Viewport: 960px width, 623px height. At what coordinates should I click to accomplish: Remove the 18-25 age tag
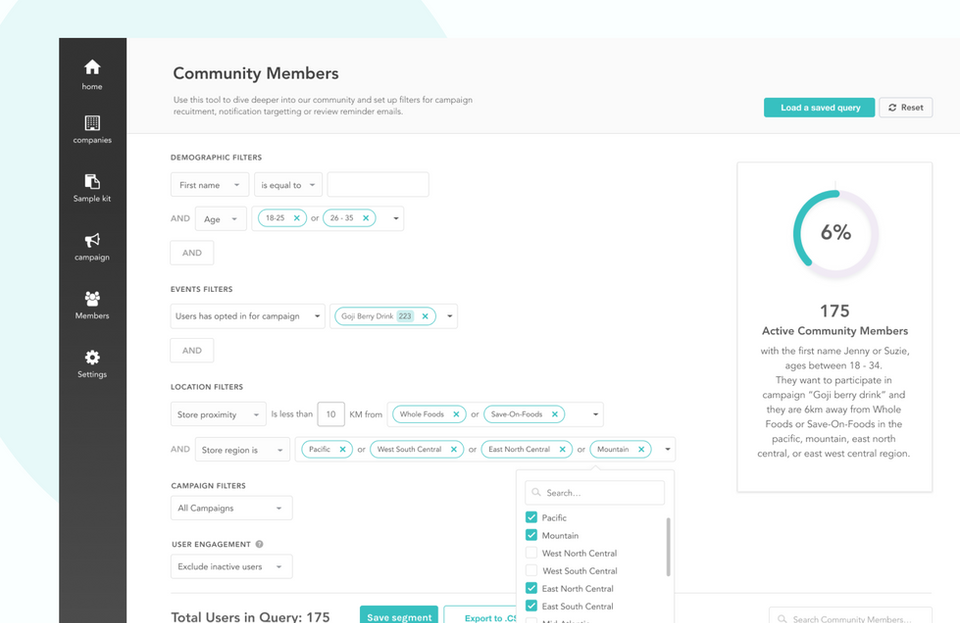(297, 218)
